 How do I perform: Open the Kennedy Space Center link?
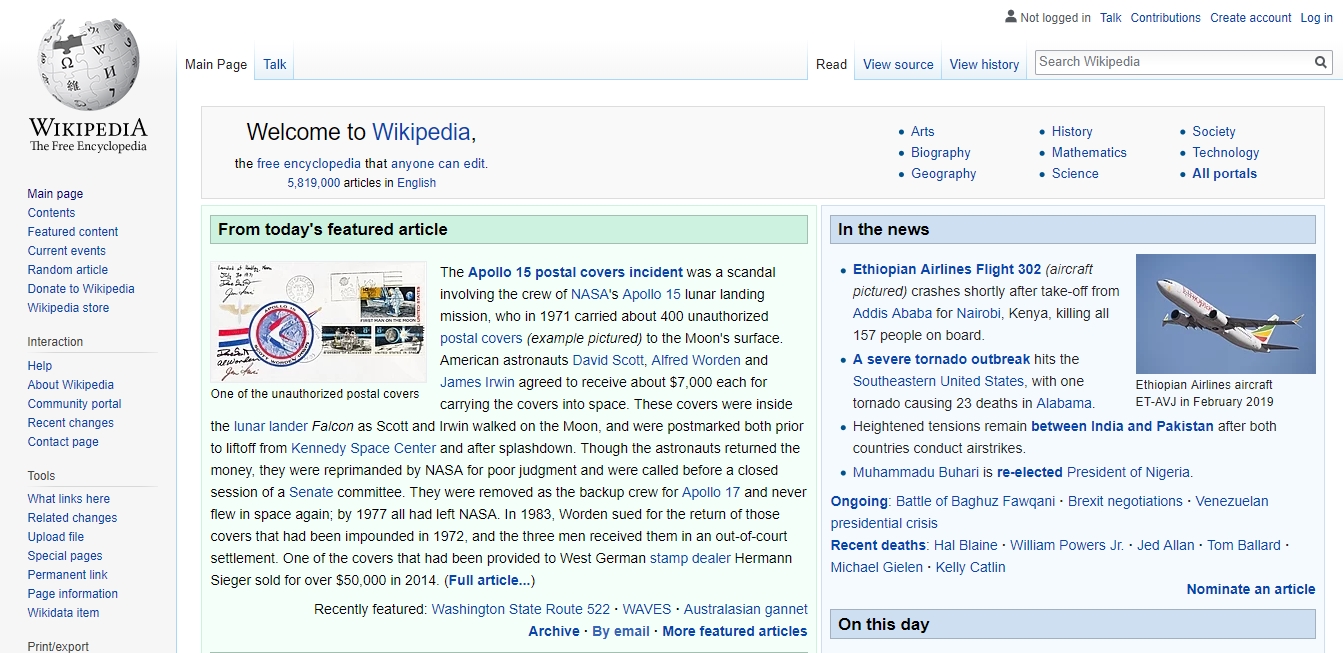364,448
